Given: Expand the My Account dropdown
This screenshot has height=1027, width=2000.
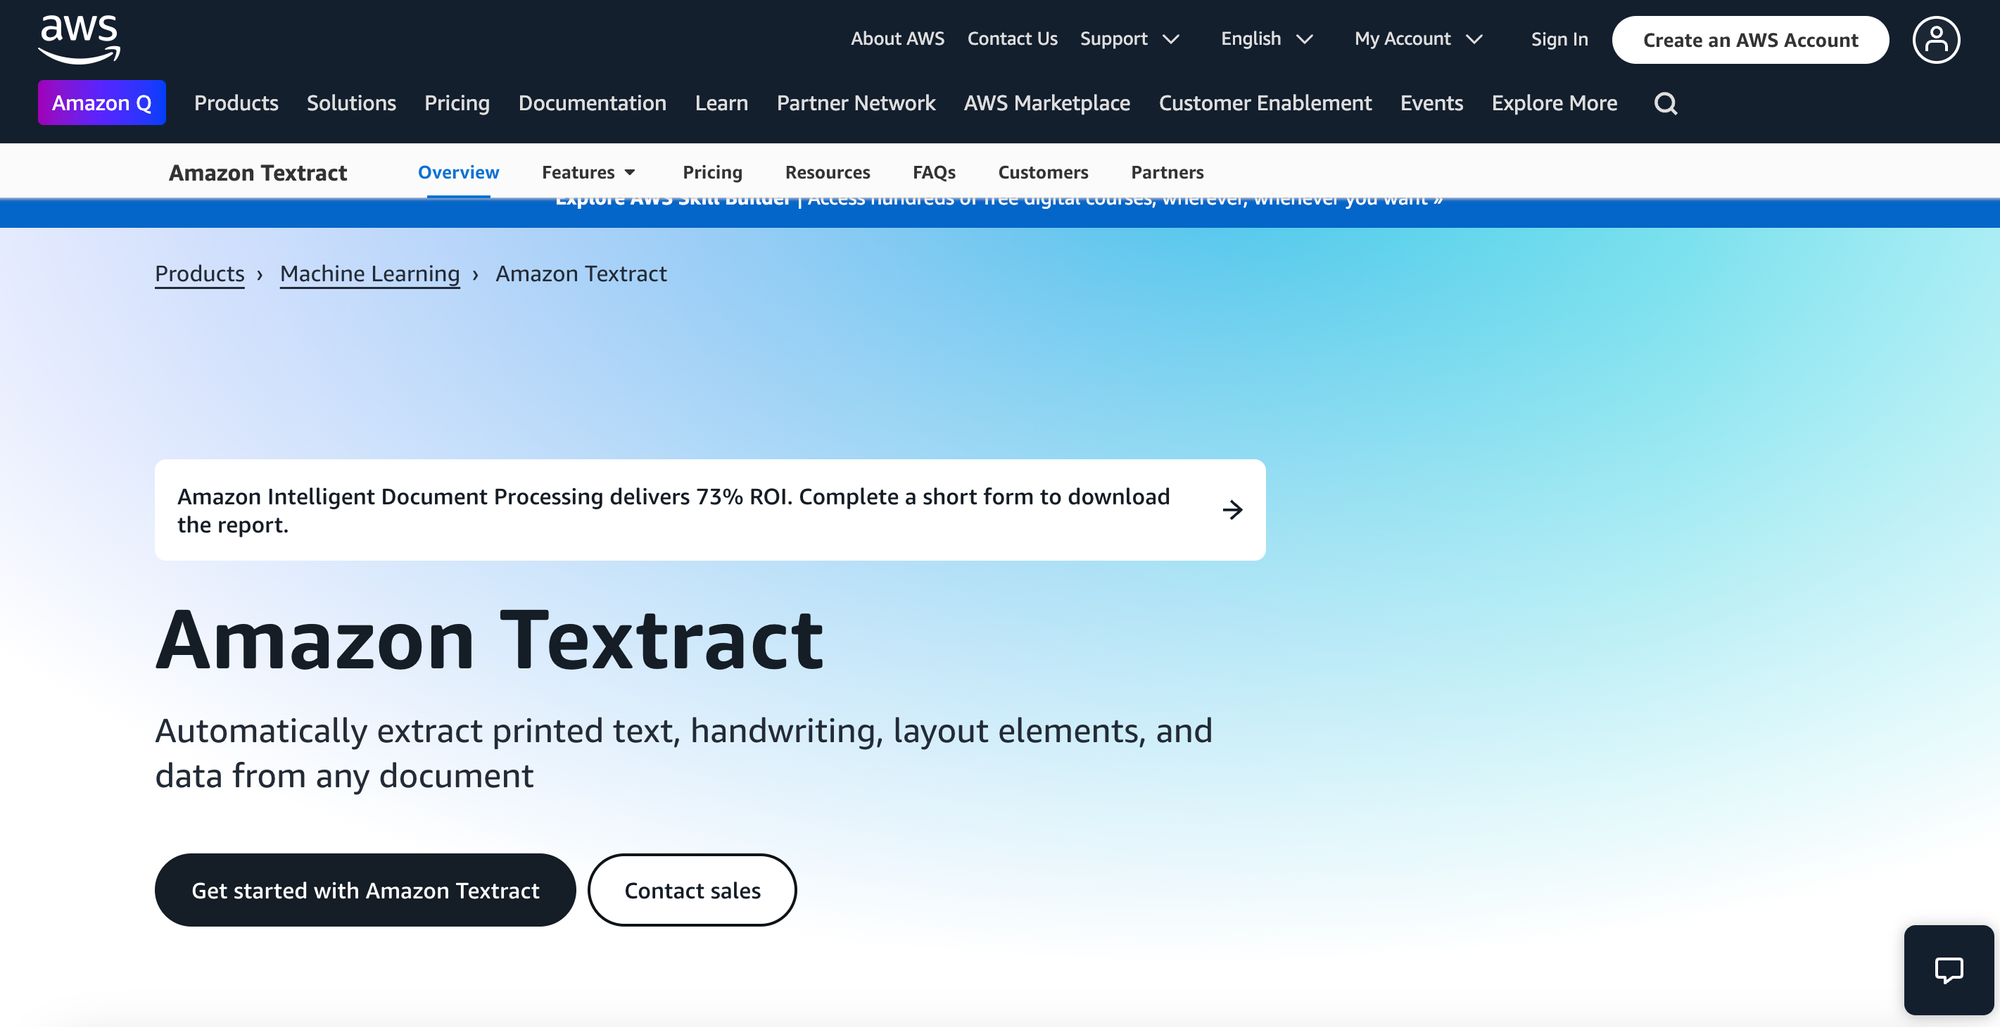Looking at the screenshot, I should (1418, 39).
